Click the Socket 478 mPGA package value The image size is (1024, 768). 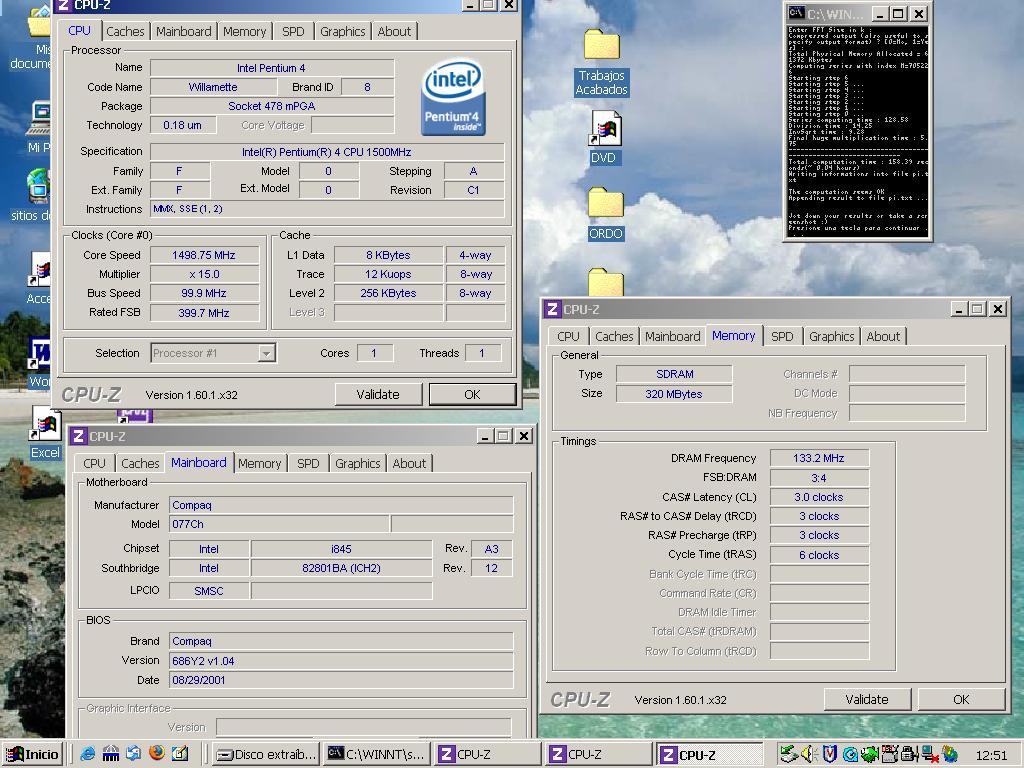pyautogui.click(x=272, y=106)
